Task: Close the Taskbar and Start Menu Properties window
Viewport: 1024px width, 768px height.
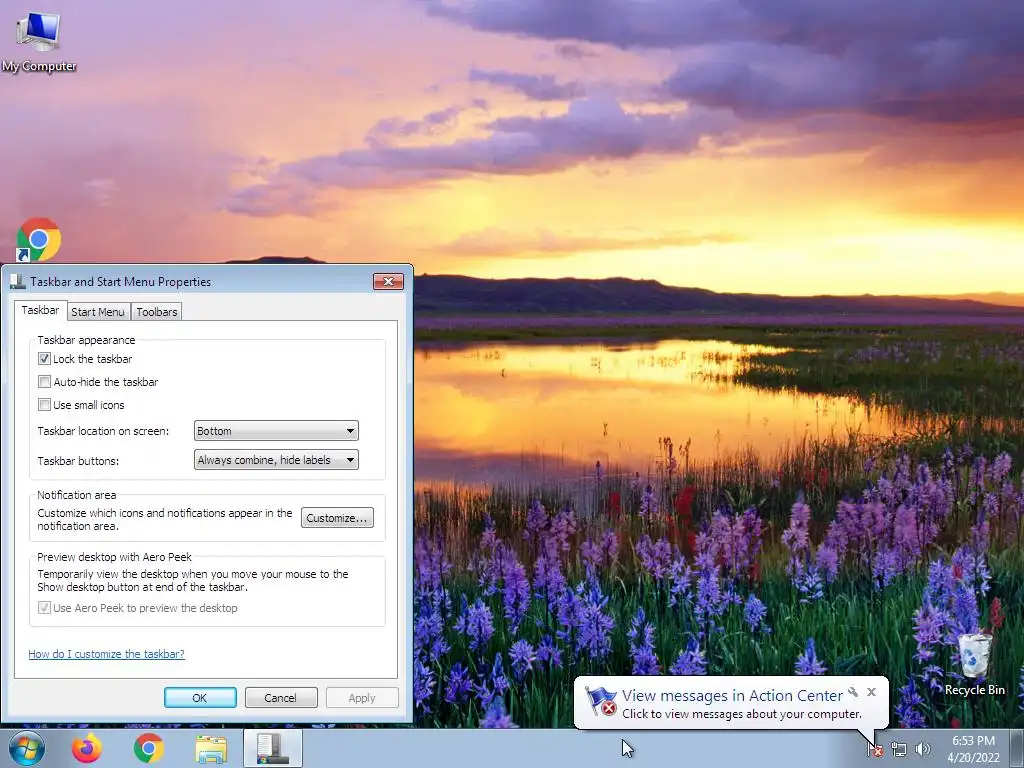Action: 389,281
